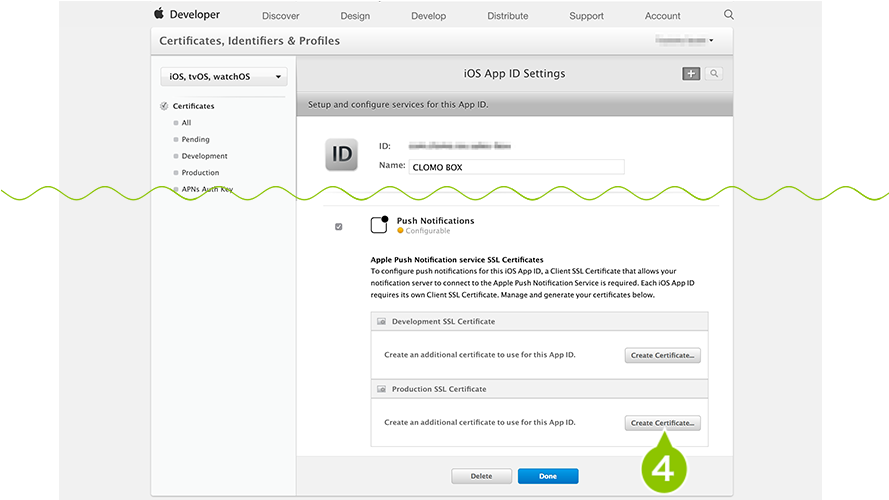Select All under Certificates
Viewport: 889px width, 500px height.
[x=187, y=122]
